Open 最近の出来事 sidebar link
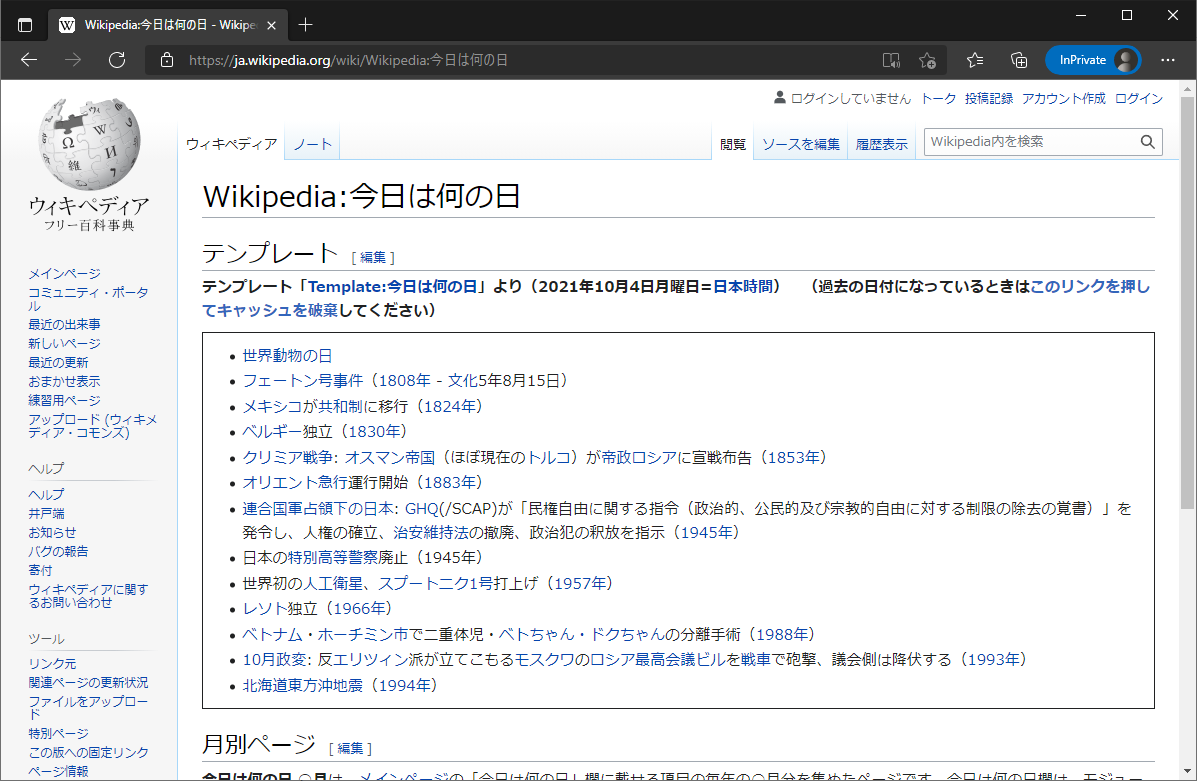The height and width of the screenshot is (781, 1197). (x=64, y=324)
